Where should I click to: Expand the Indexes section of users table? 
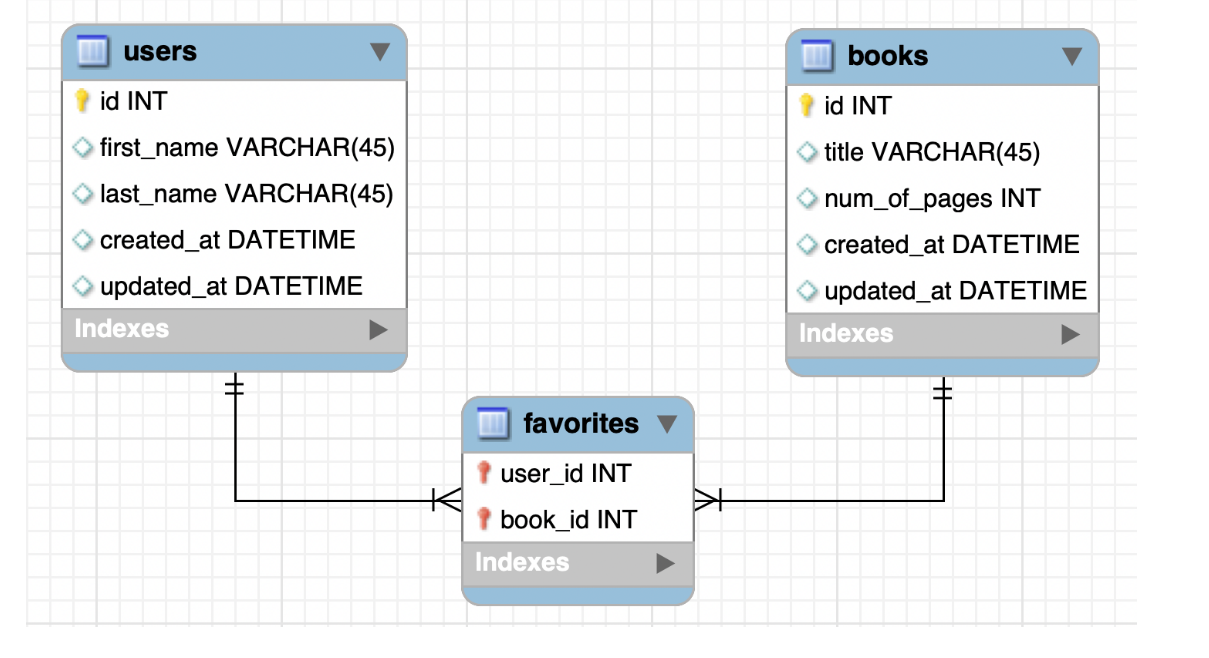pyautogui.click(x=379, y=328)
